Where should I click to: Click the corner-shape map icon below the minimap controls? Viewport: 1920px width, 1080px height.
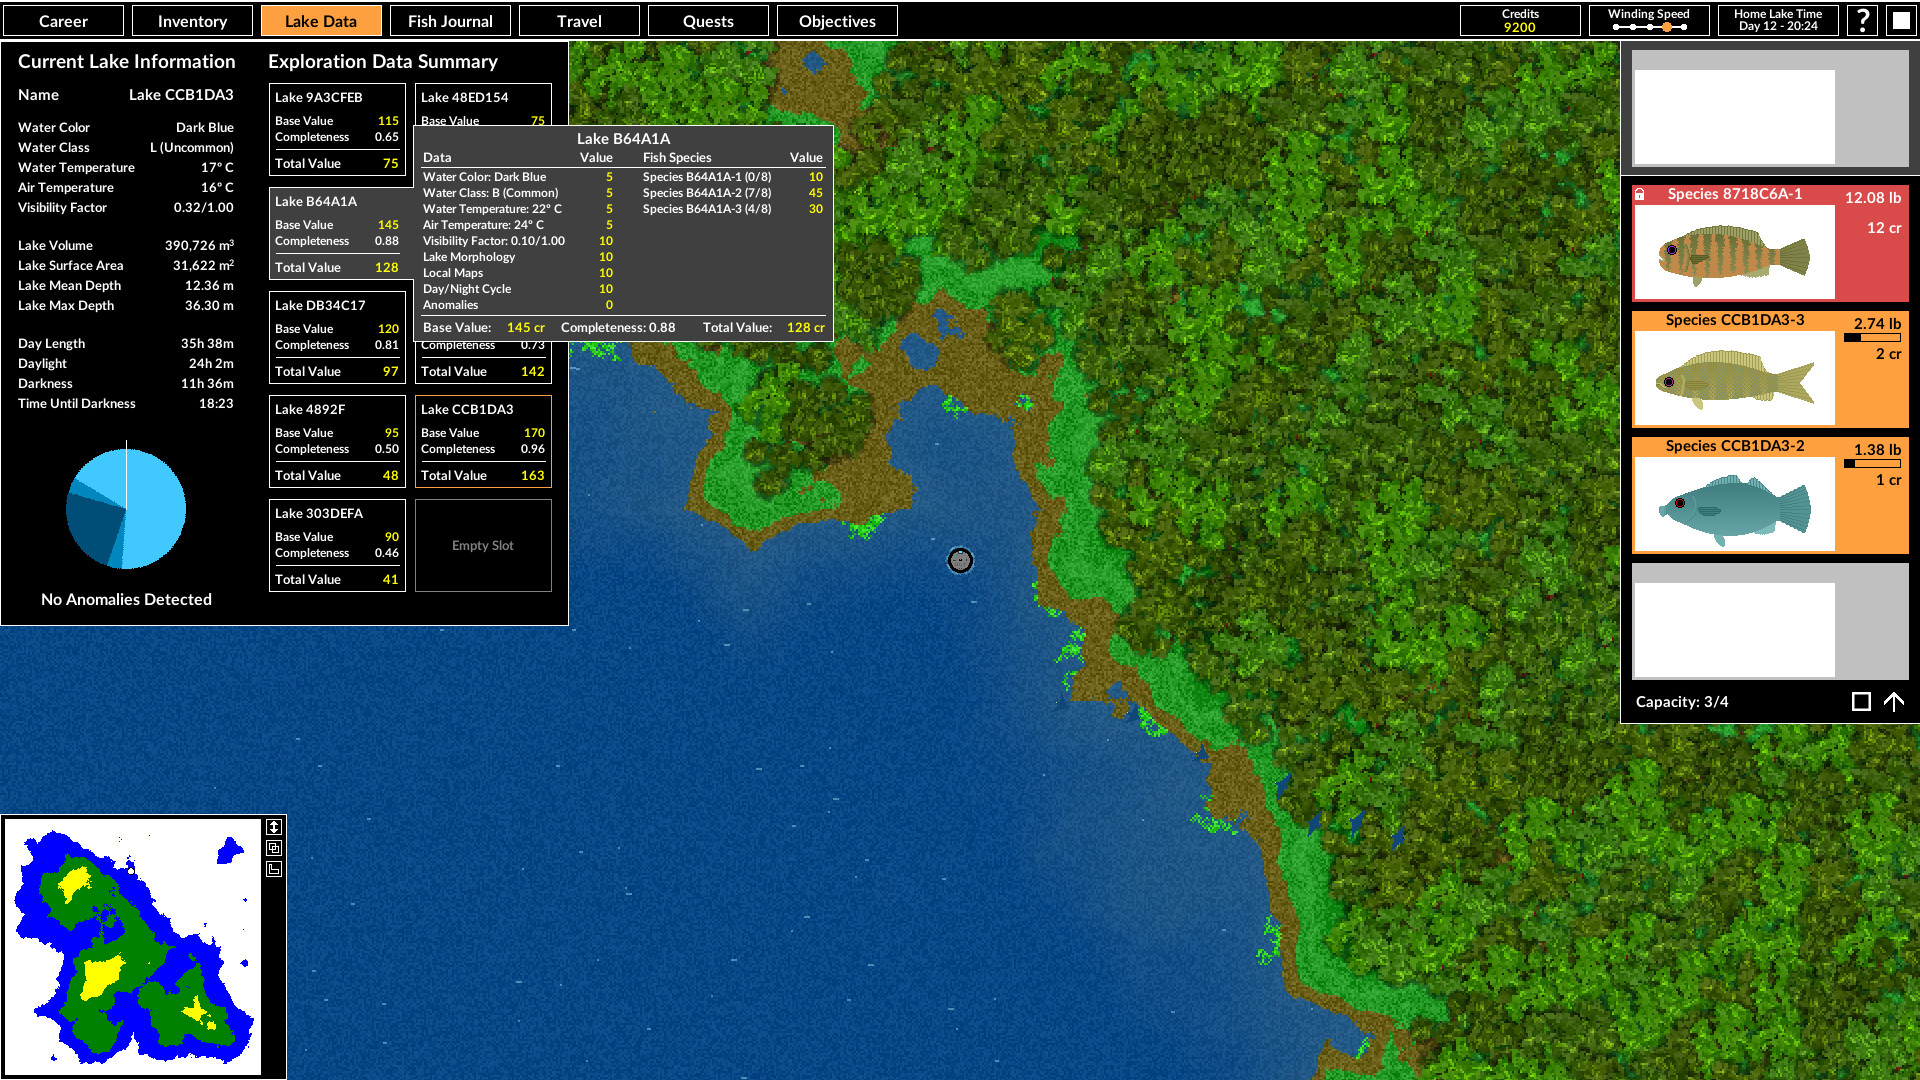point(274,868)
